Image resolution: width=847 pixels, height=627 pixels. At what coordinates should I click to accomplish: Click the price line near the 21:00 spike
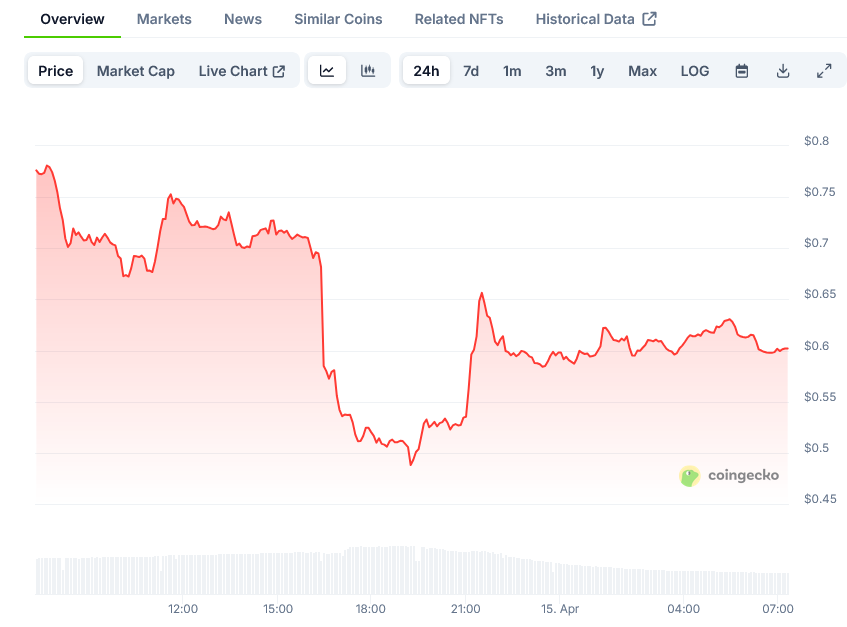pyautogui.click(x=482, y=294)
